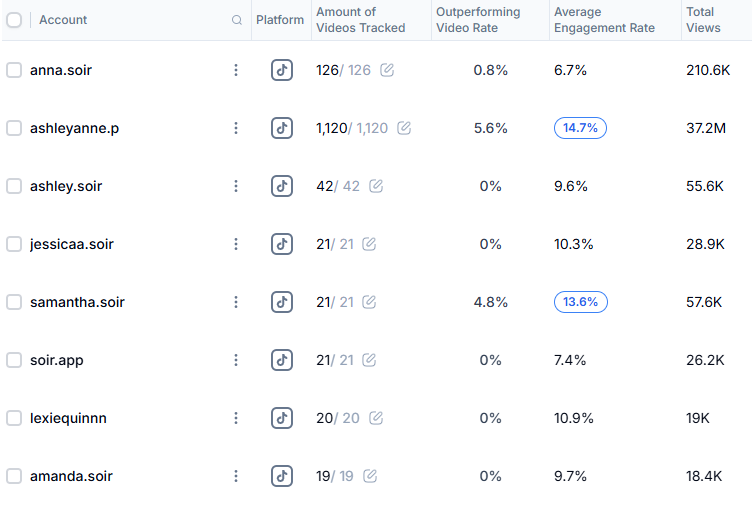Viewport: 752px width, 511px height.
Task: Sort by Total Views column header
Action: 703,20
